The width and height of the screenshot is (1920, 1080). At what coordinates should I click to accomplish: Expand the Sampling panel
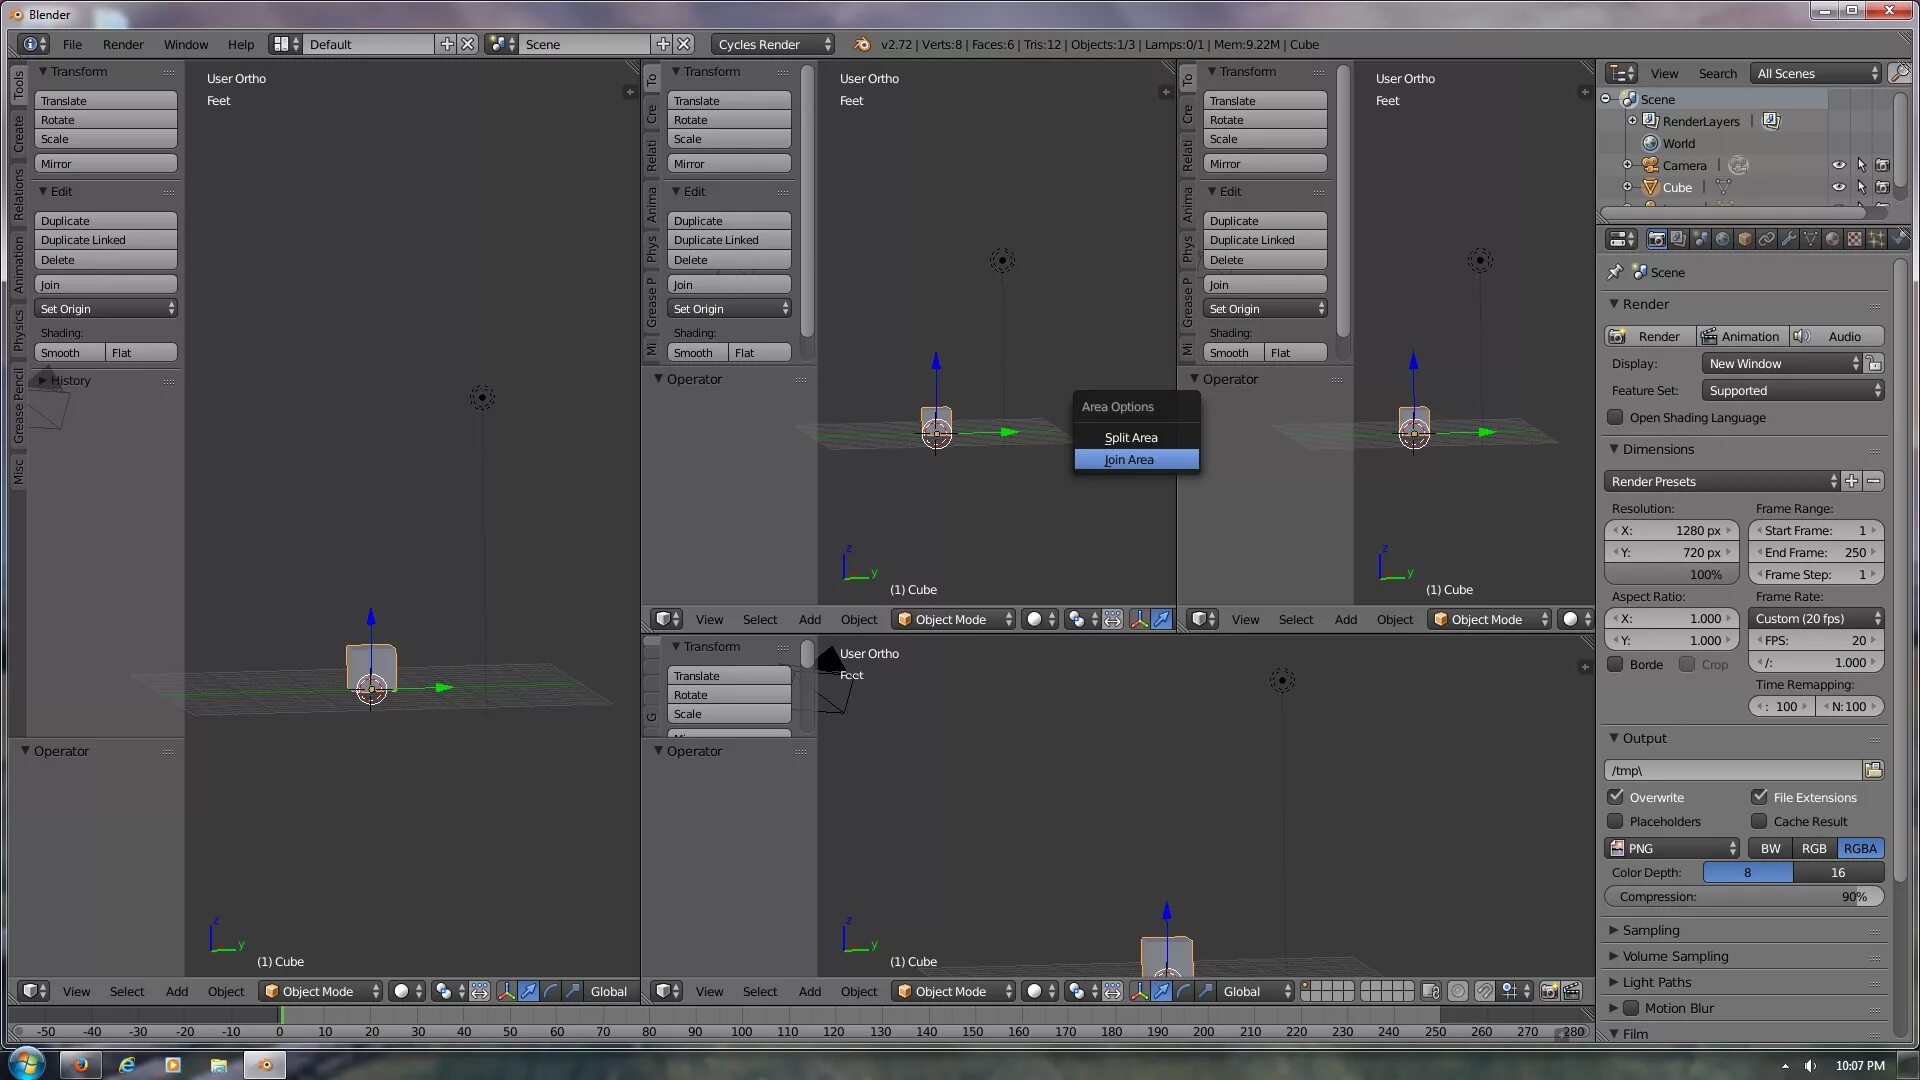(x=1650, y=930)
